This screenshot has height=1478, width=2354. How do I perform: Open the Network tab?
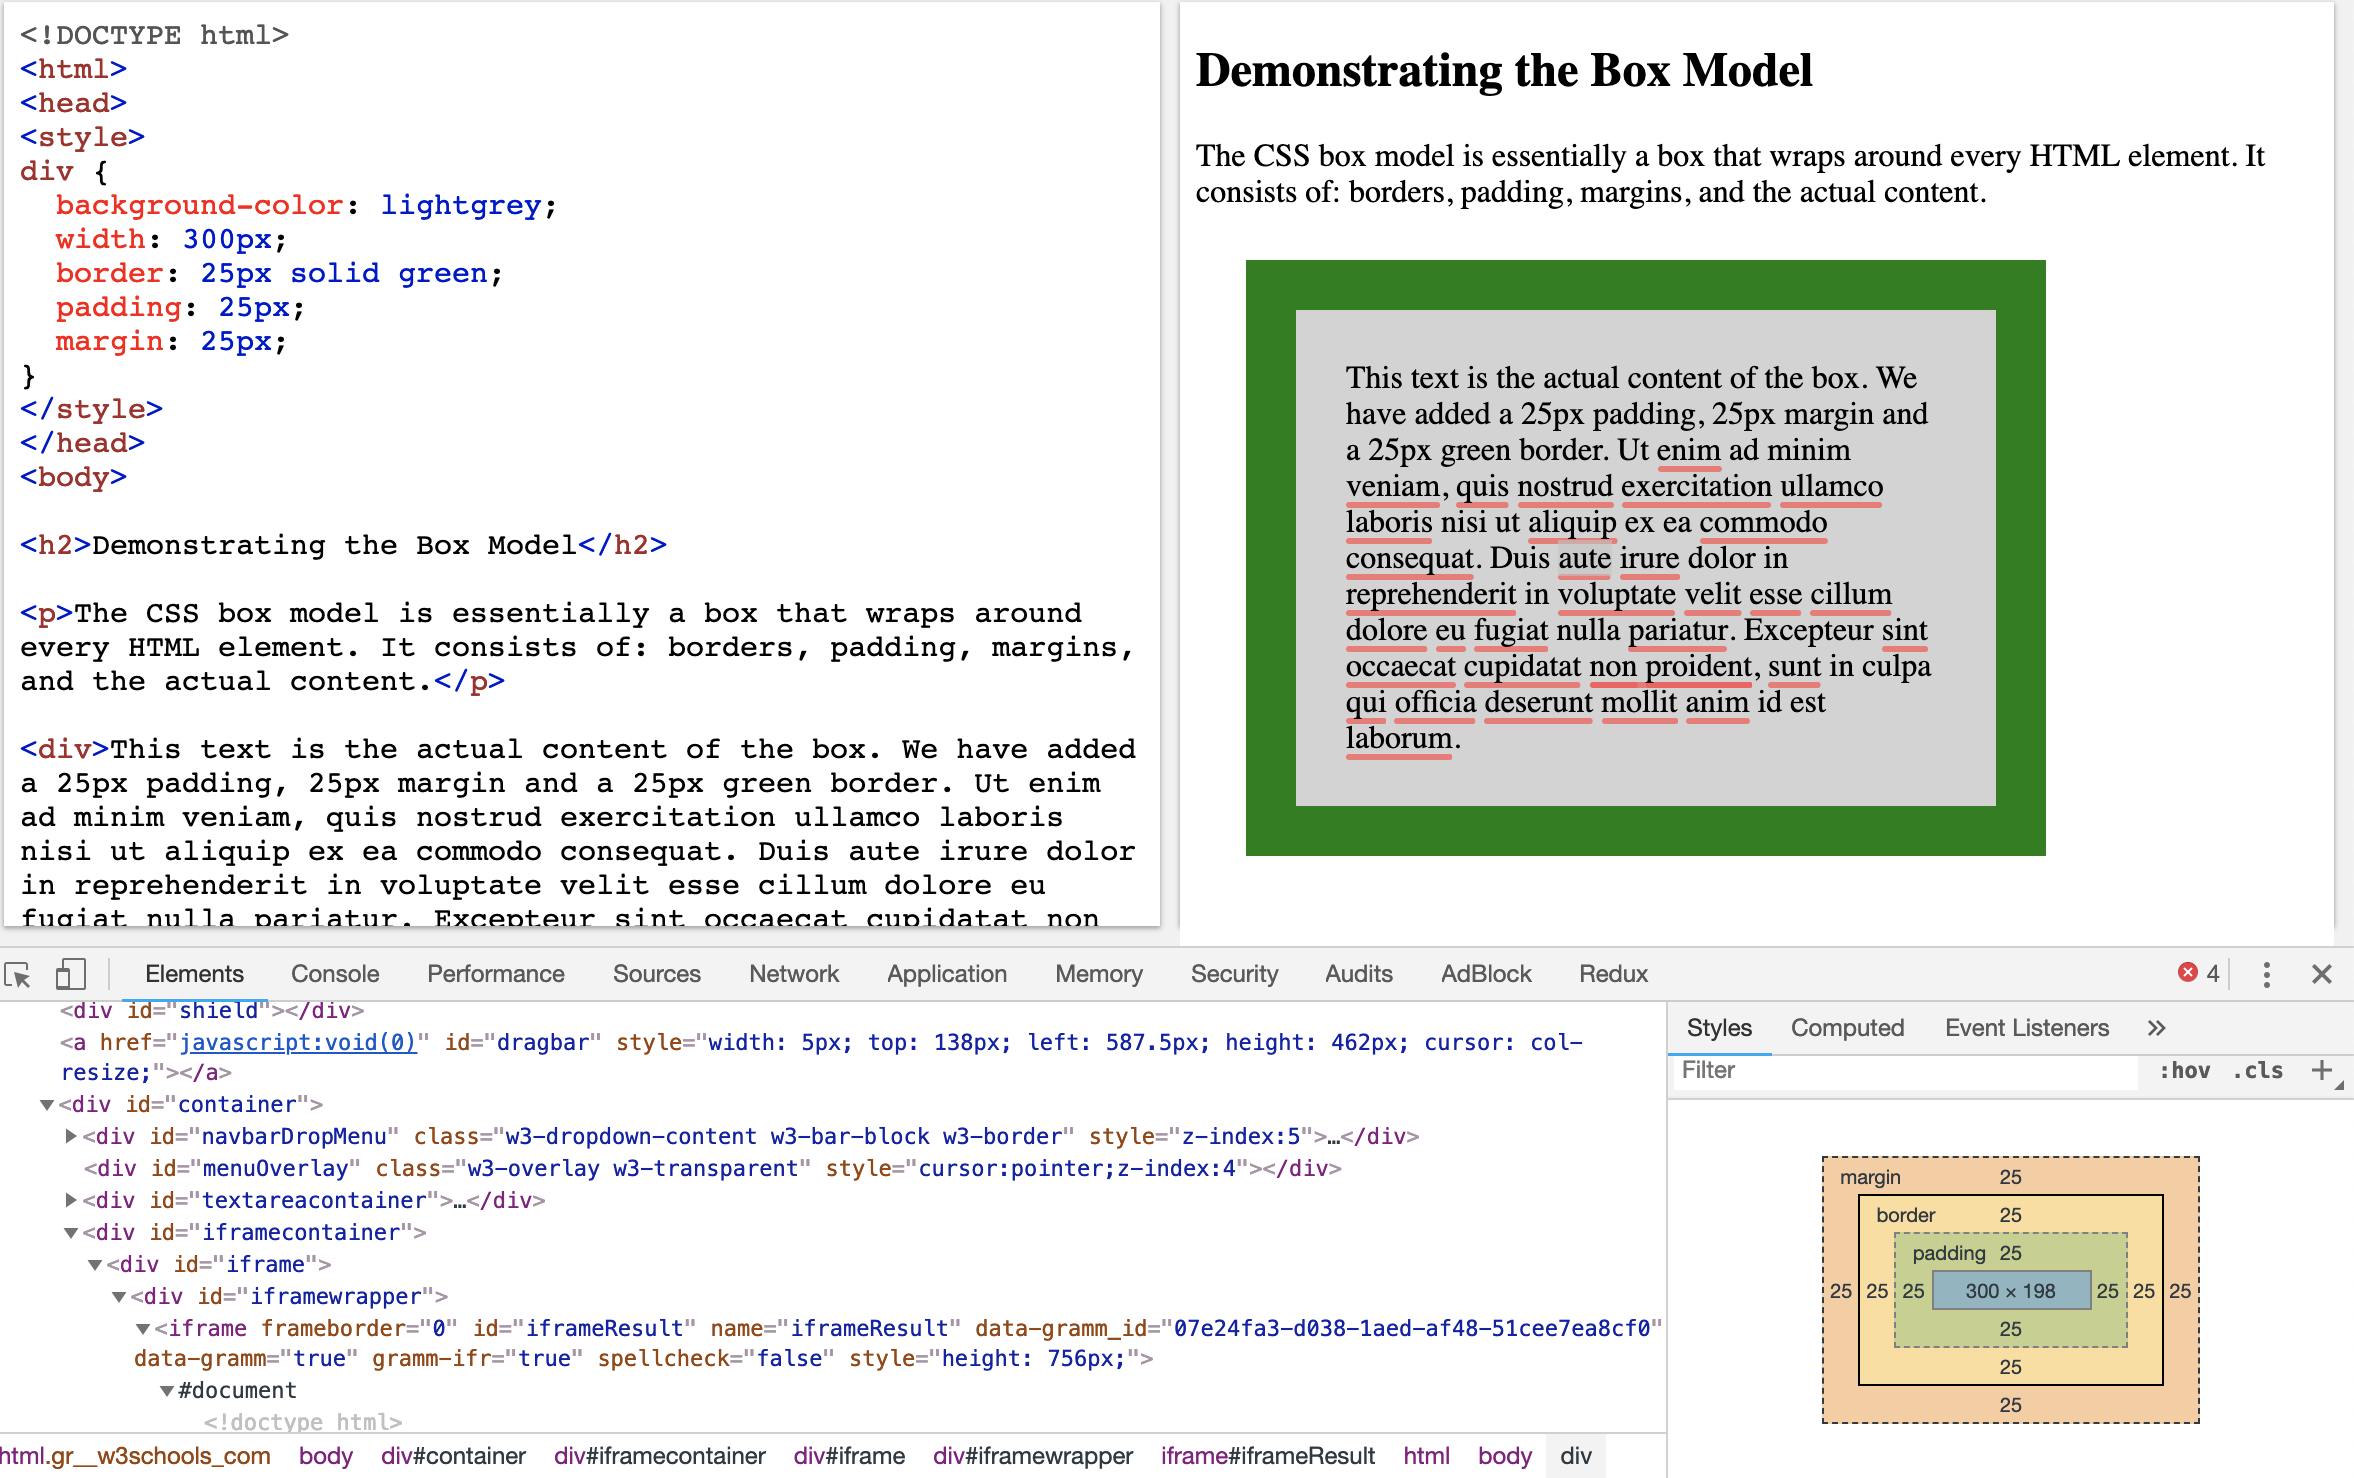click(793, 974)
